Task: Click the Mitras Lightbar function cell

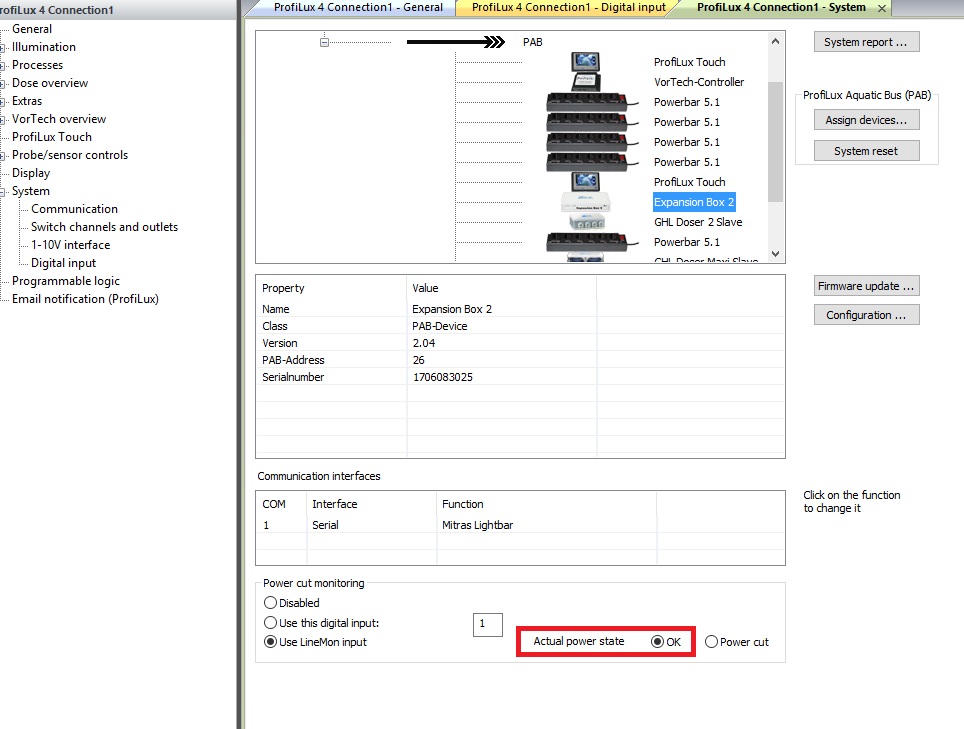Action: click(x=477, y=525)
